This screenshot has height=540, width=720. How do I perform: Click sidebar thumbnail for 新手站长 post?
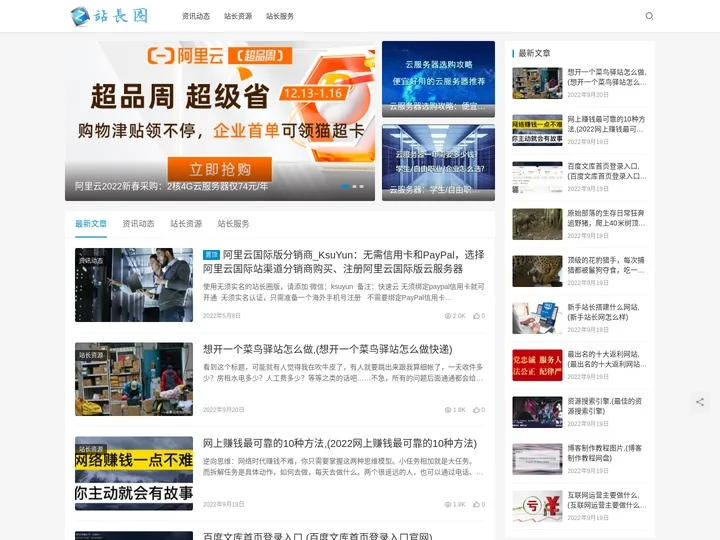point(537,318)
